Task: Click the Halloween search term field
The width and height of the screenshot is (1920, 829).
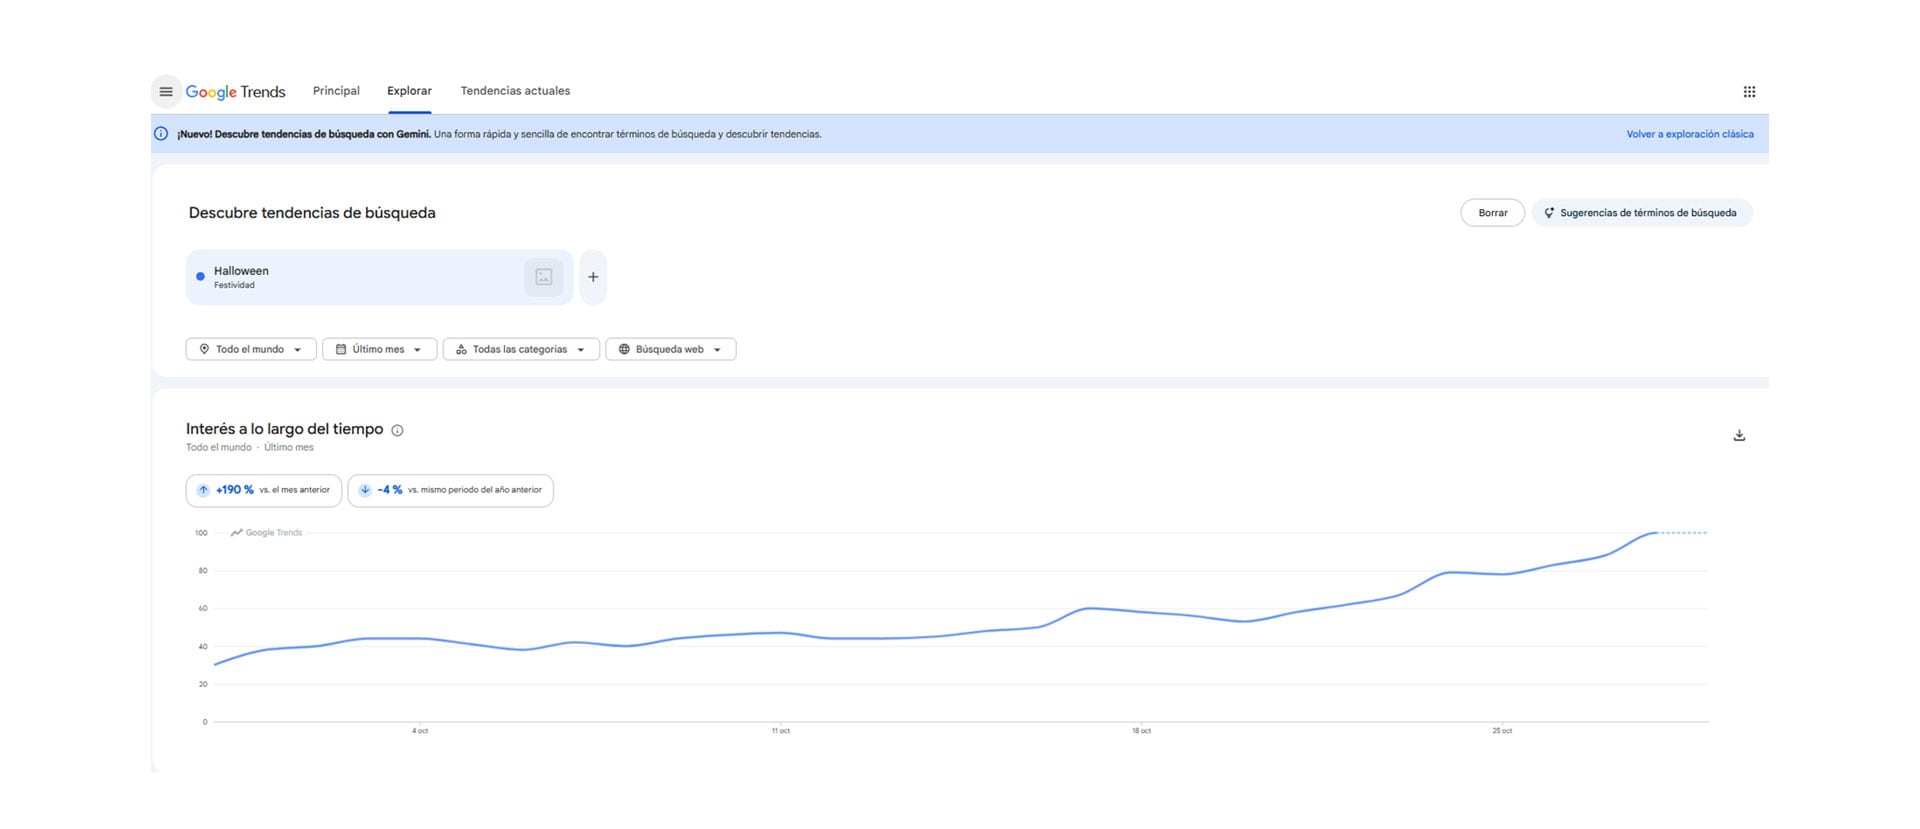Action: click(380, 277)
